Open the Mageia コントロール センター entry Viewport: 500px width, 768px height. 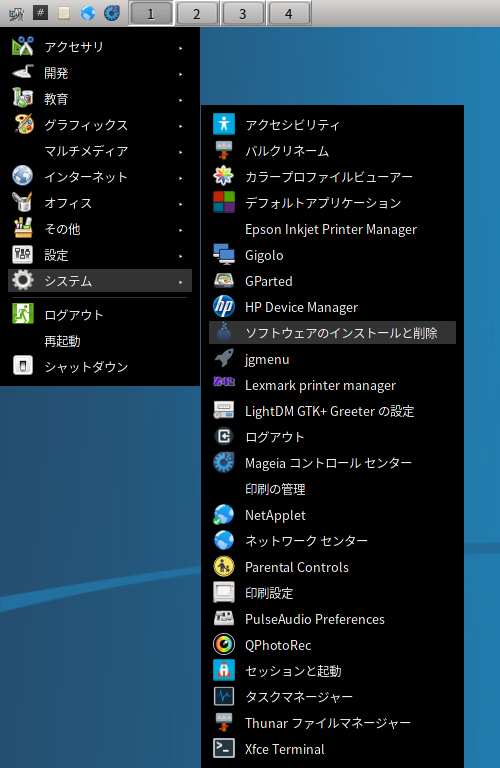[x=332, y=463]
